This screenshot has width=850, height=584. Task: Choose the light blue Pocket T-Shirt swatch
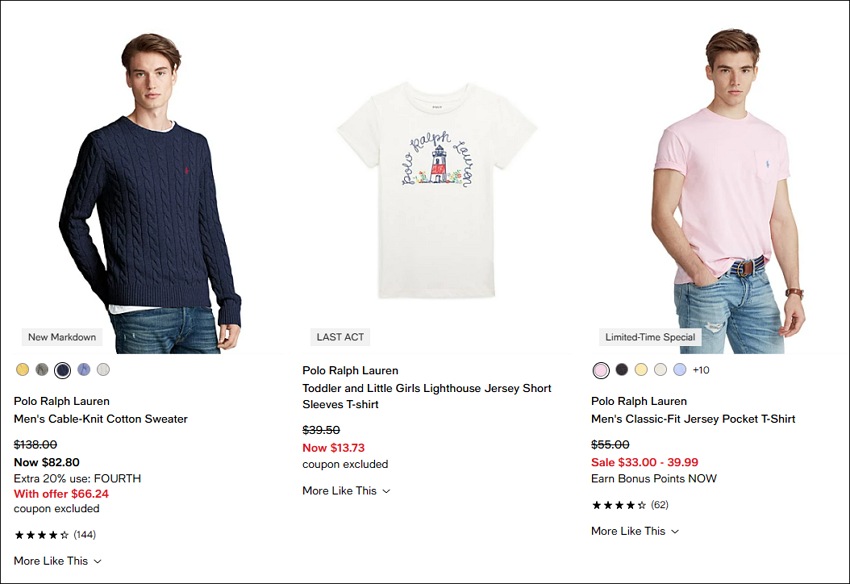click(x=680, y=370)
